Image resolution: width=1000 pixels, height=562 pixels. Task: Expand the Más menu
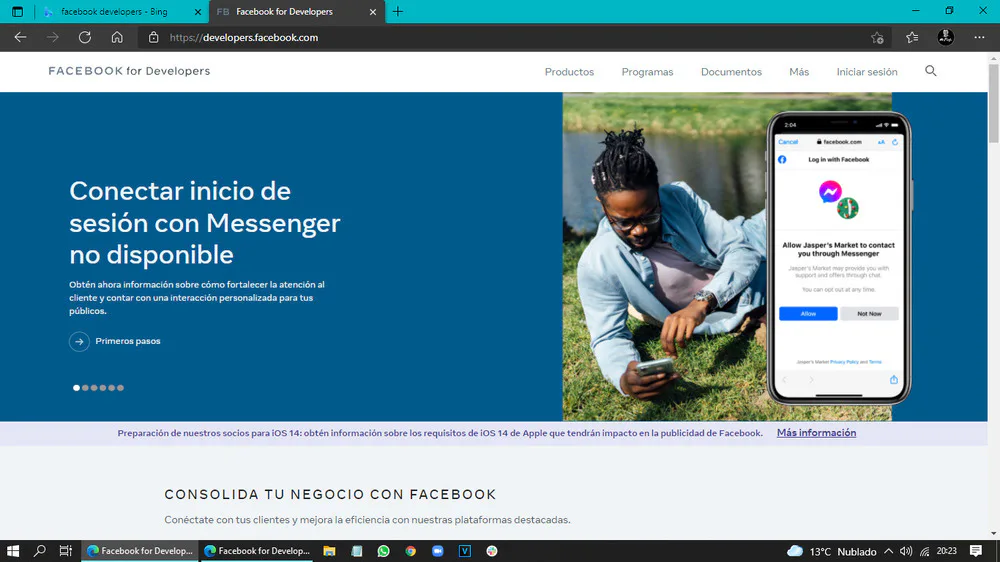tap(798, 72)
